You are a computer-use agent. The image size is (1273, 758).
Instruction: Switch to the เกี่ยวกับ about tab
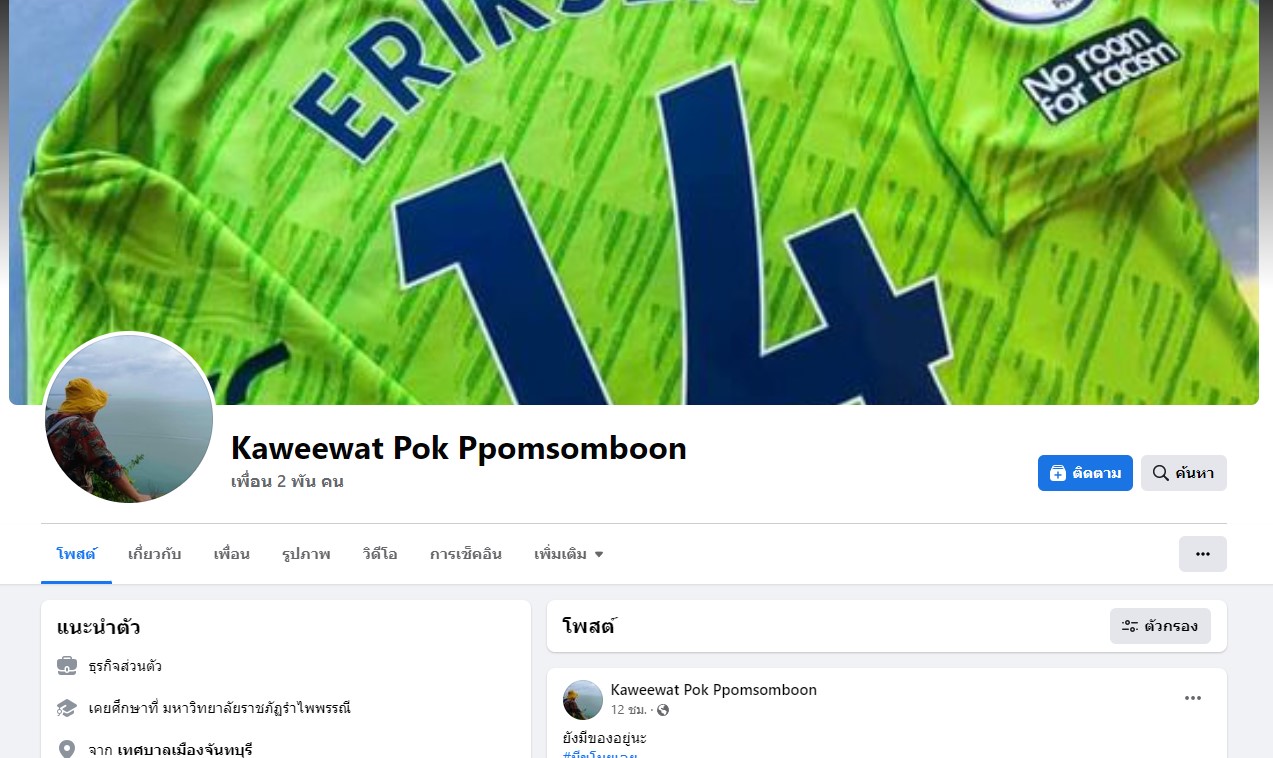155,554
